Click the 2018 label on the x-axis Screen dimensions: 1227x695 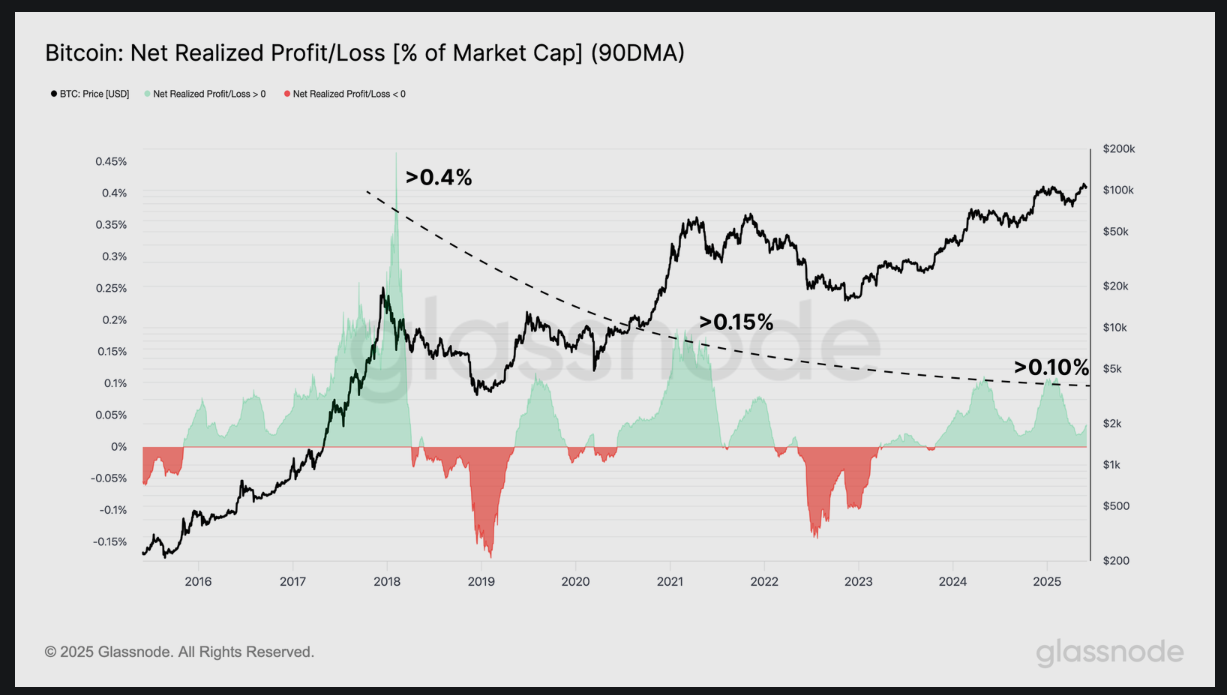(387, 580)
